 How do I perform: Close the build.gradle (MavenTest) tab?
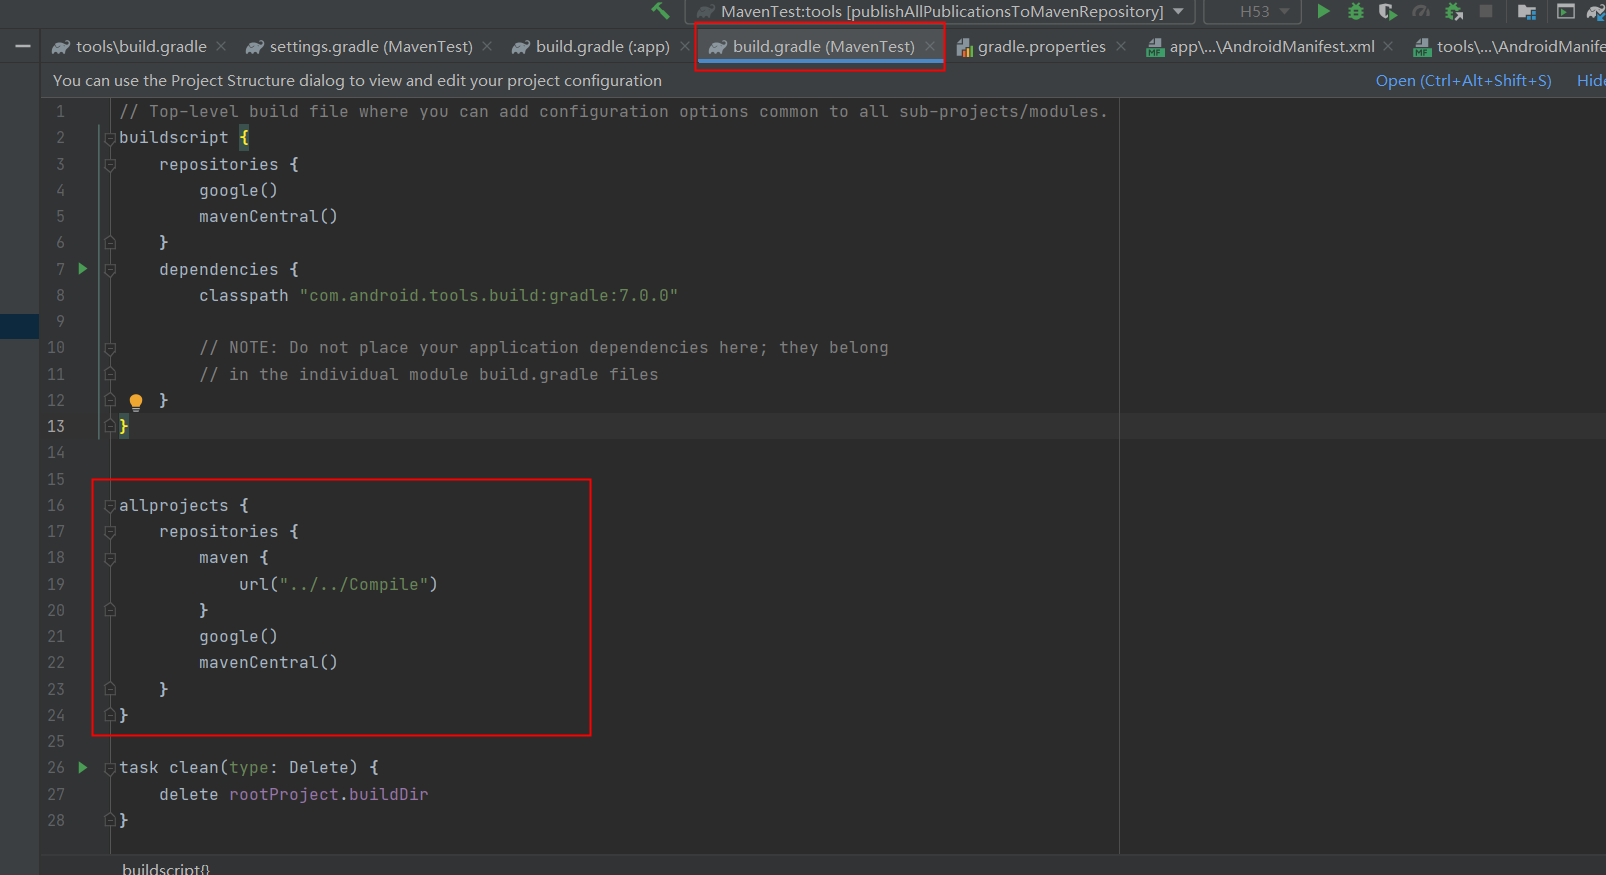point(930,46)
